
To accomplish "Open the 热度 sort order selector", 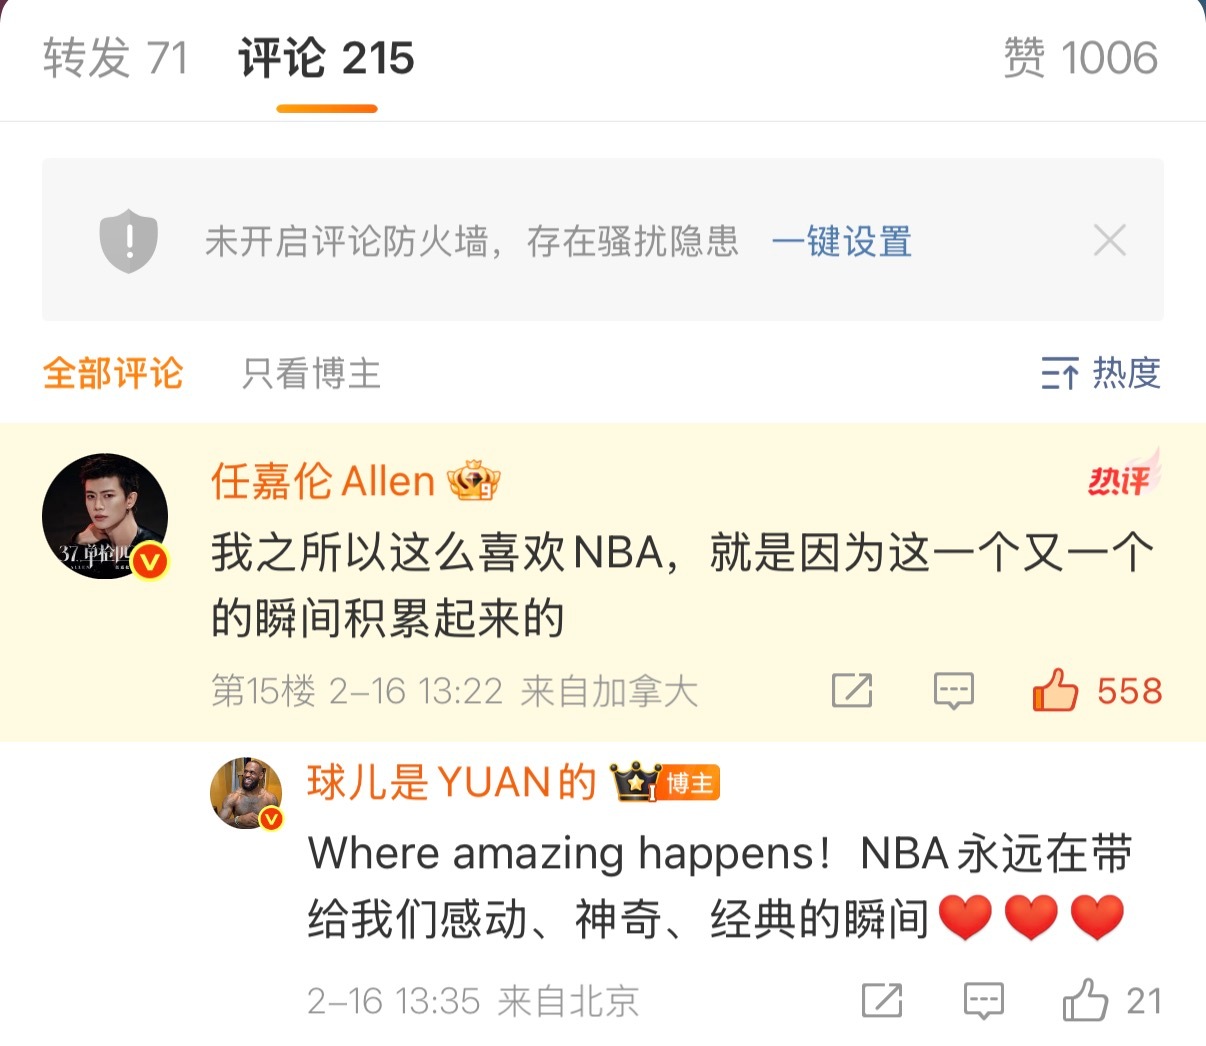I will tap(1100, 373).
